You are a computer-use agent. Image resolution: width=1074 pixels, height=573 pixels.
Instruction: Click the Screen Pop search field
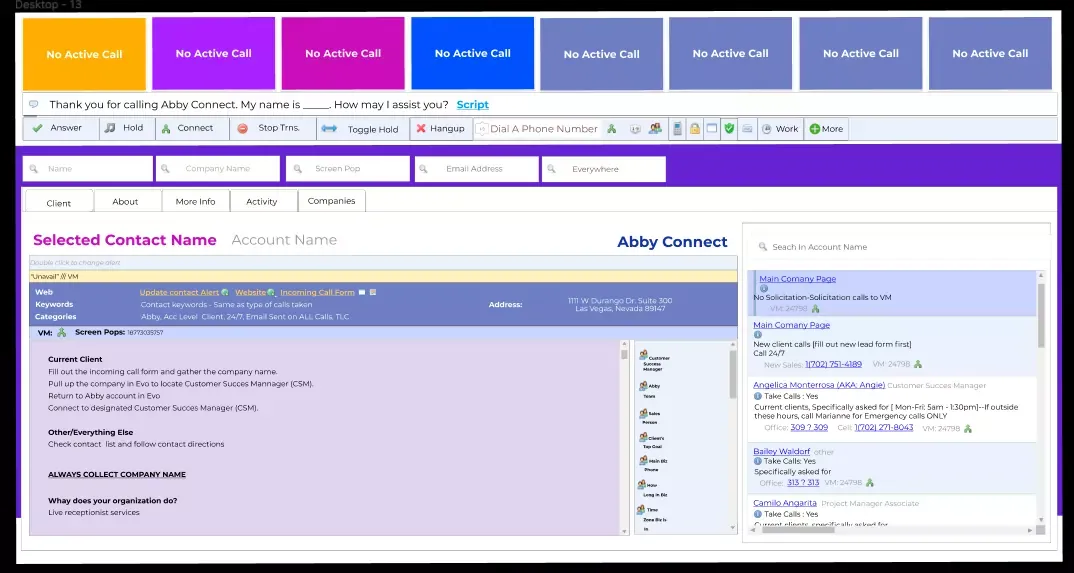click(348, 169)
